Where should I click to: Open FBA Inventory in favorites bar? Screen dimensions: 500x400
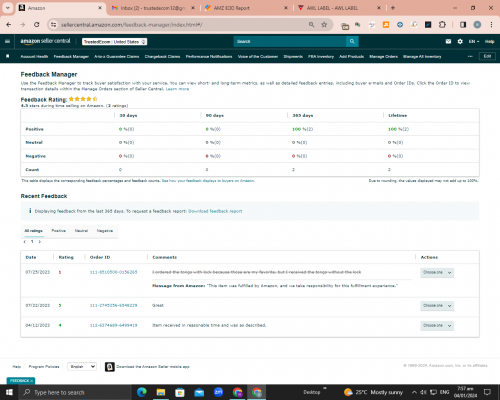point(321,57)
